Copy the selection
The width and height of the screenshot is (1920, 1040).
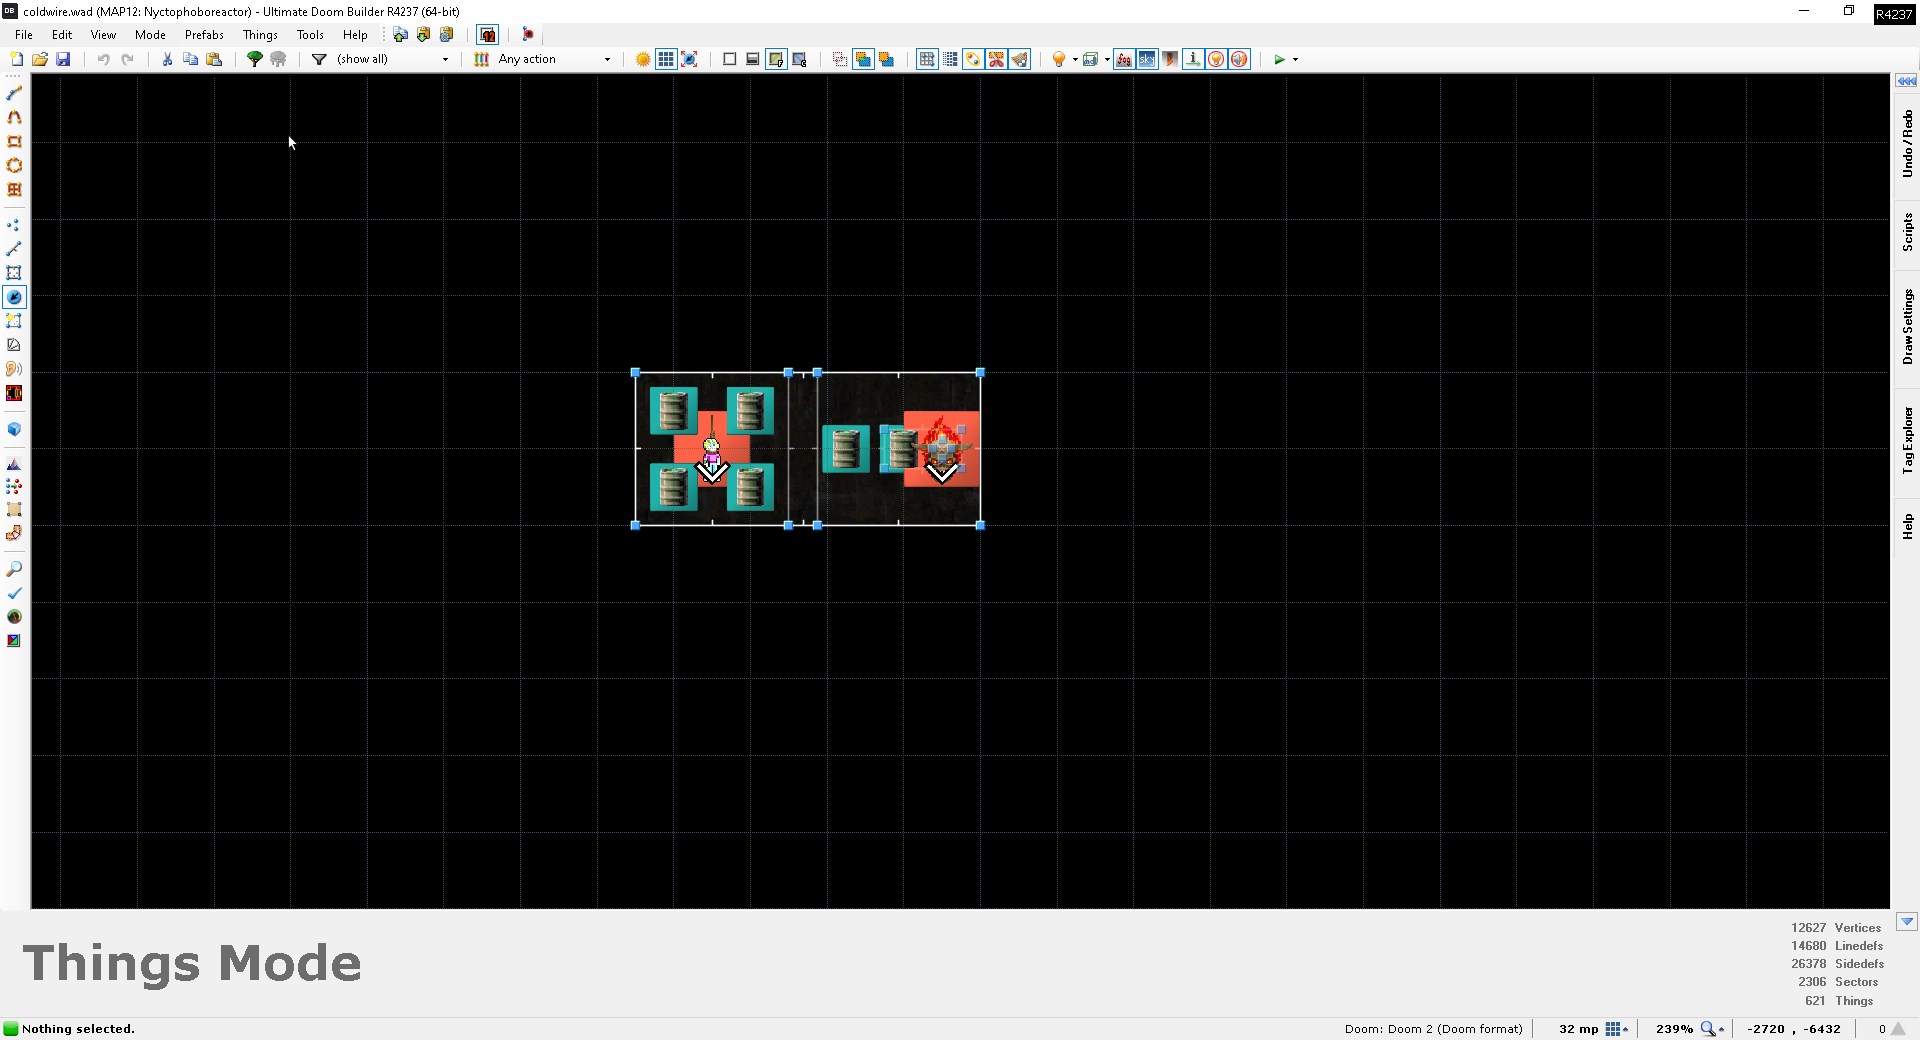[190, 59]
